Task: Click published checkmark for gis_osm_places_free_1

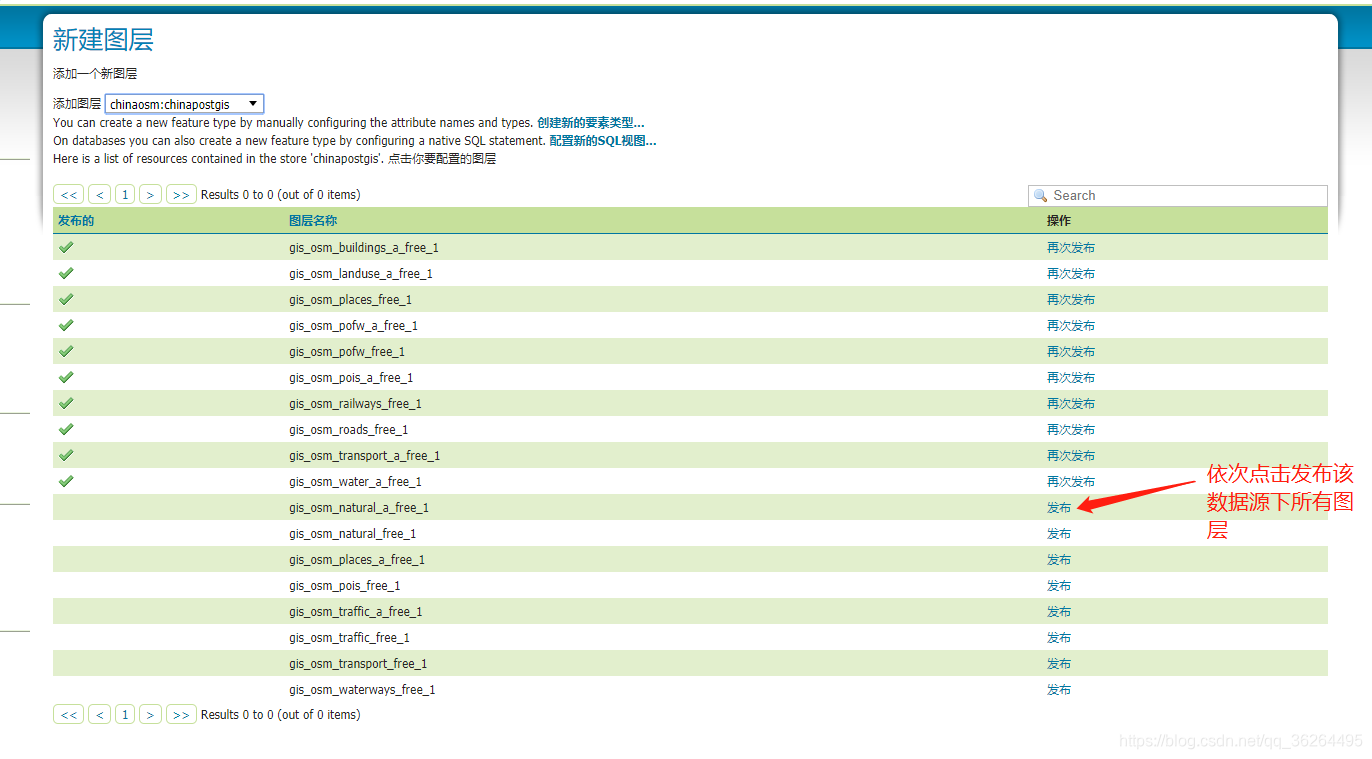Action: (x=66, y=299)
